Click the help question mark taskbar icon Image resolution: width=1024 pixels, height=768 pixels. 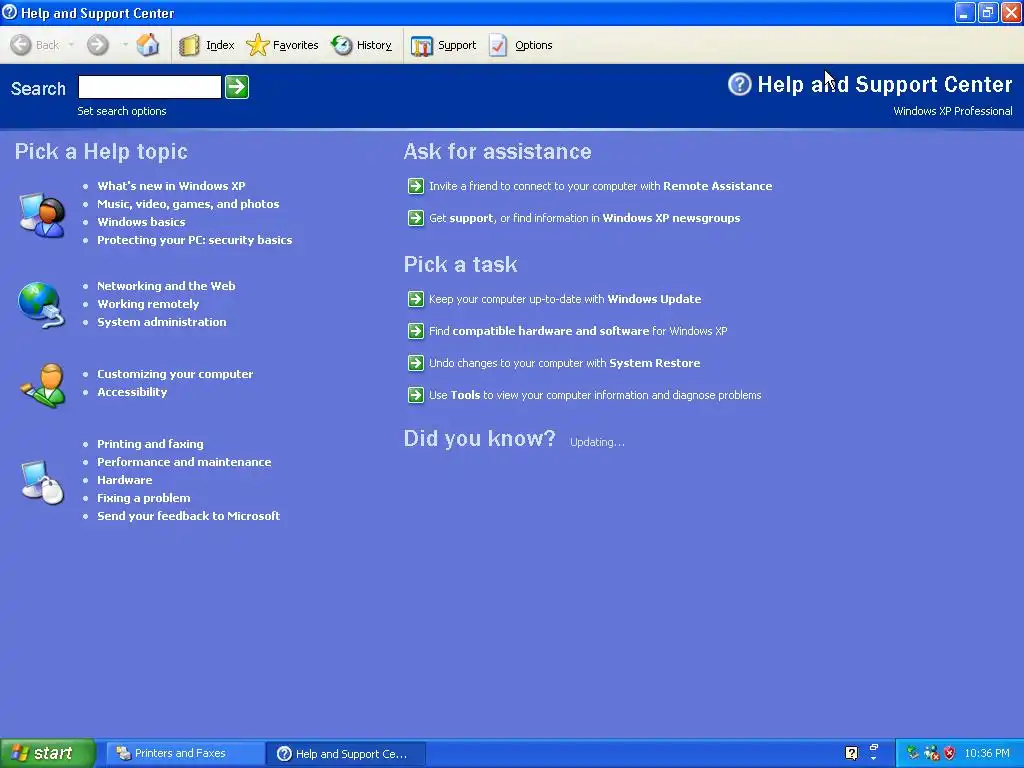851,754
